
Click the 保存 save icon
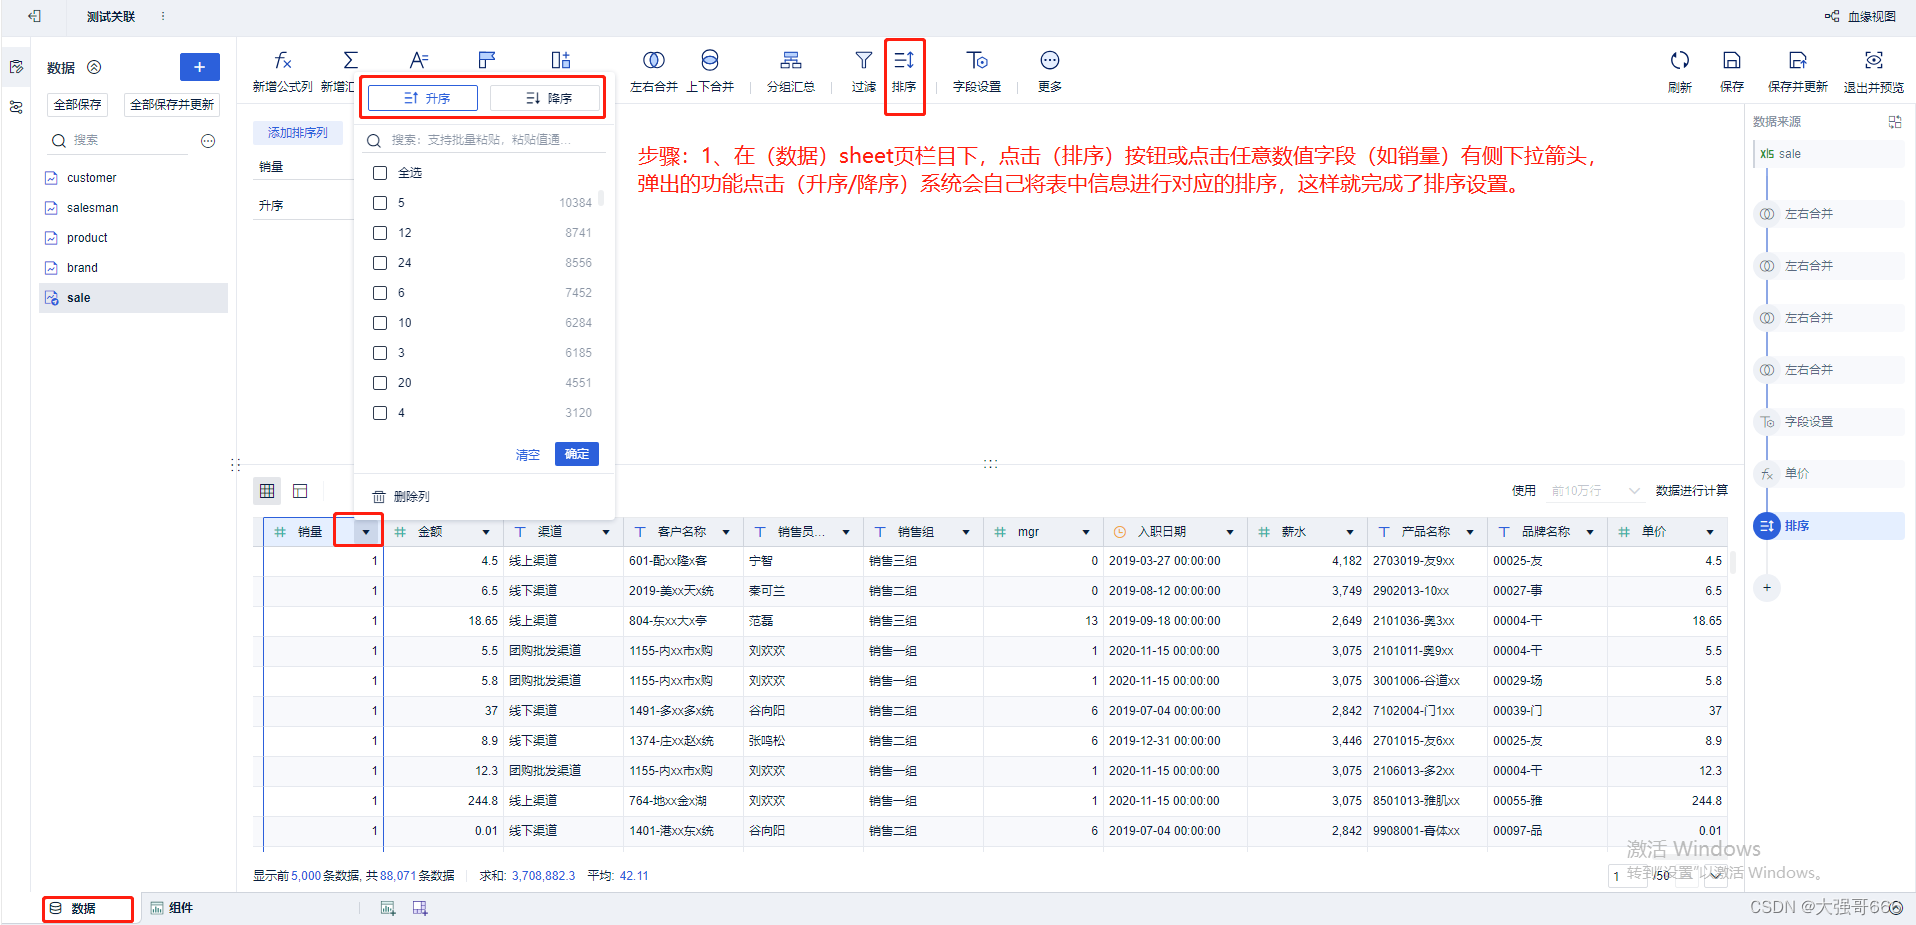[x=1732, y=61]
